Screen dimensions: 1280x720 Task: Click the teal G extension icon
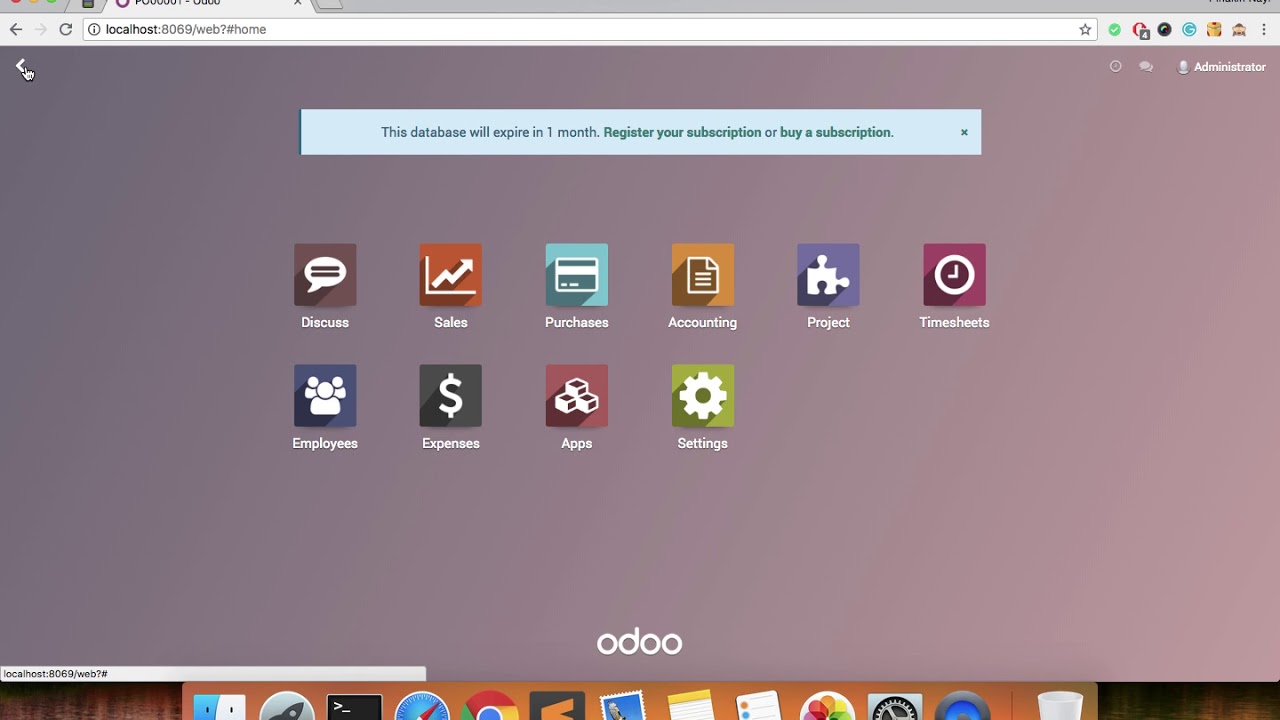click(1189, 30)
